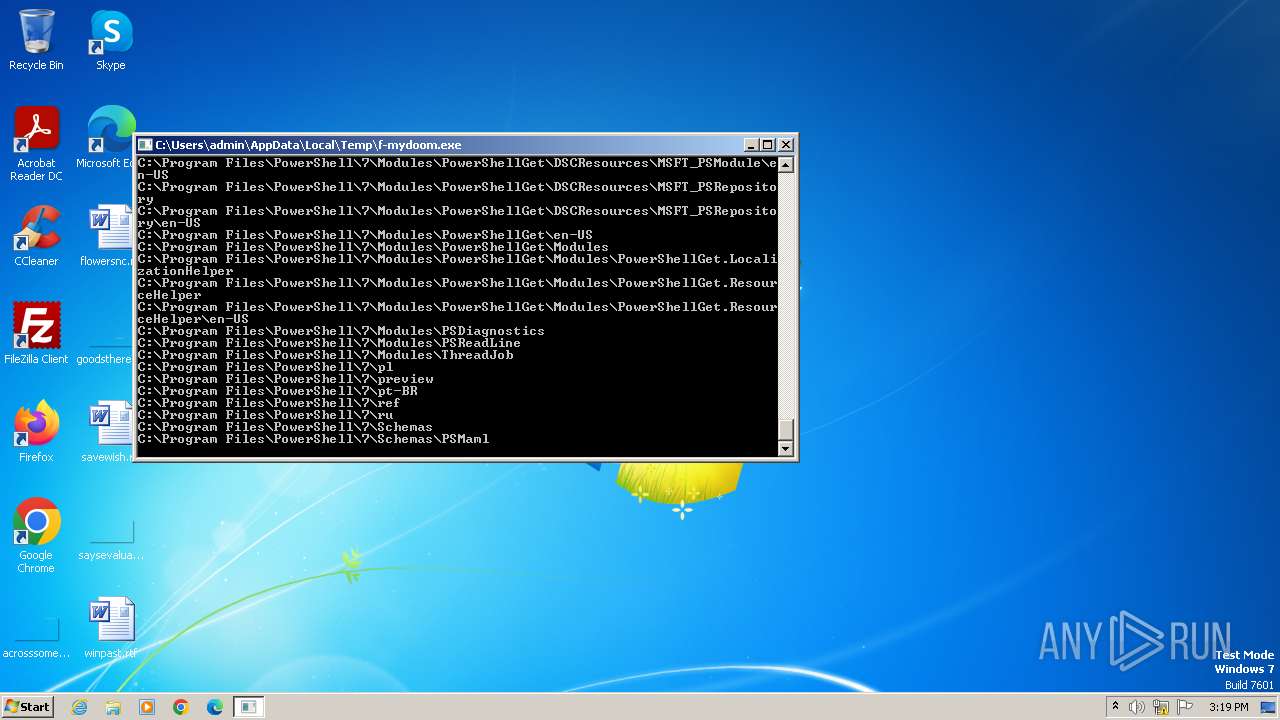
Task: Launch FileZilla Client shortcut
Action: 36,334
